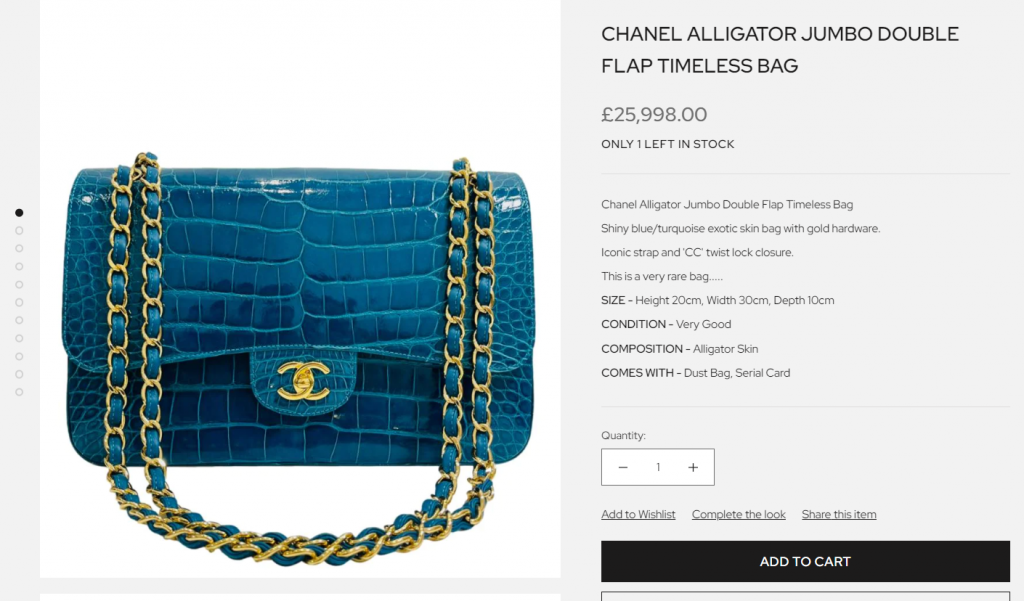Select the fifth image gallery dot
Viewport: 1024px width, 601px height.
click(19, 284)
